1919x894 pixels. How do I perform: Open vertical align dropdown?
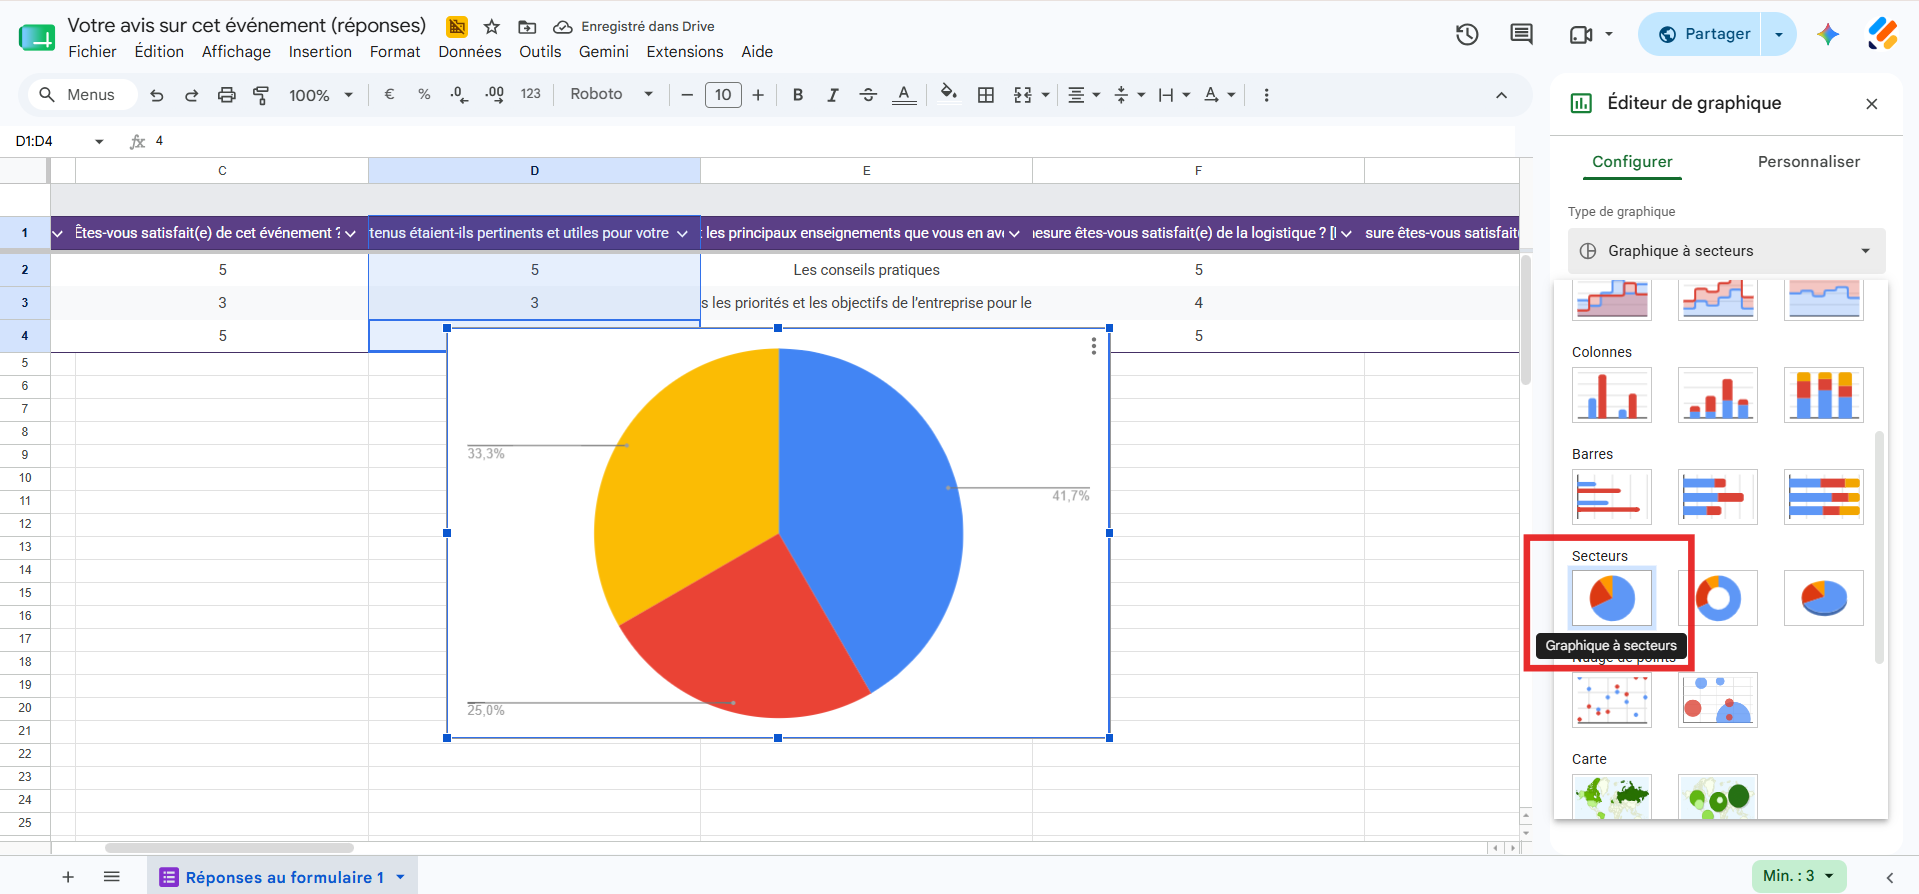click(x=1130, y=95)
